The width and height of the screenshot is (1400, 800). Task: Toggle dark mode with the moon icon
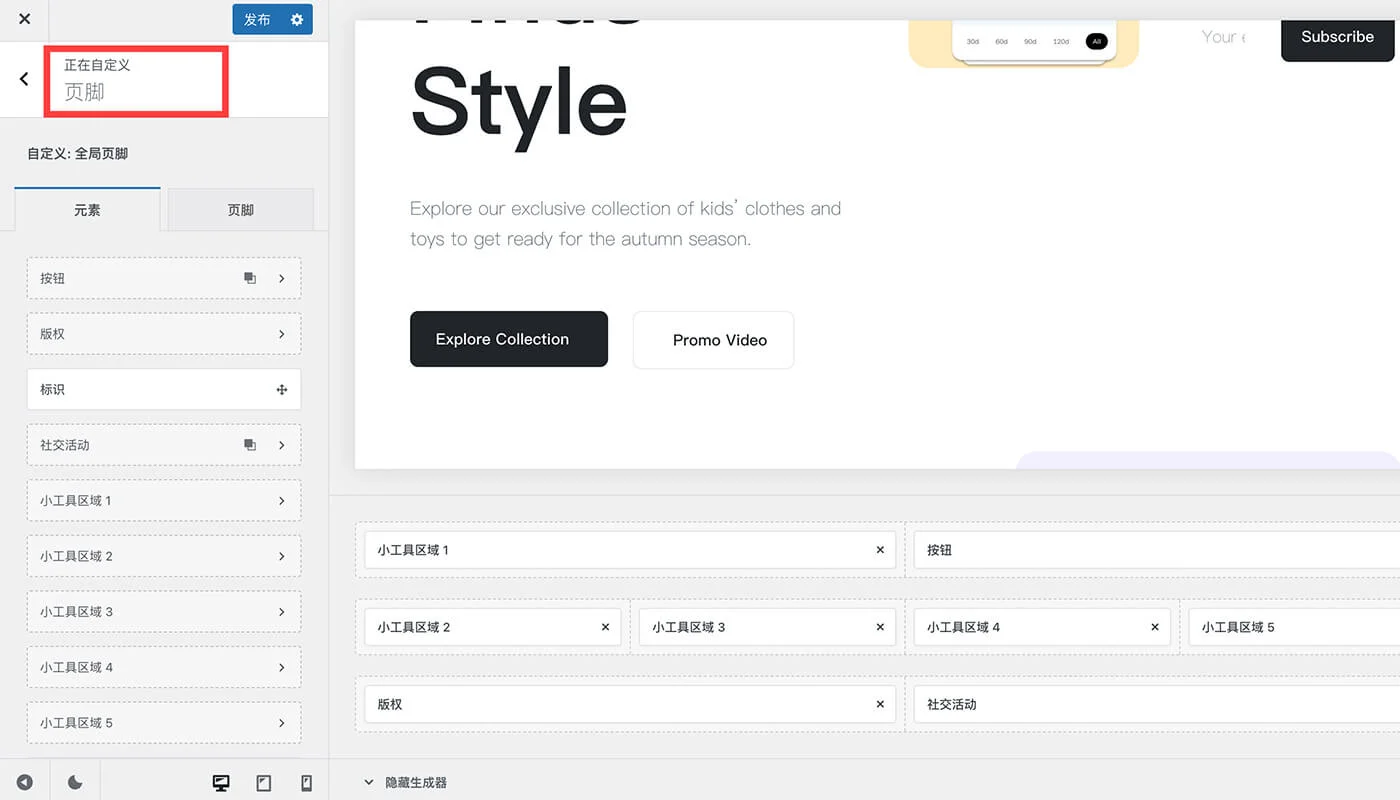pos(75,781)
